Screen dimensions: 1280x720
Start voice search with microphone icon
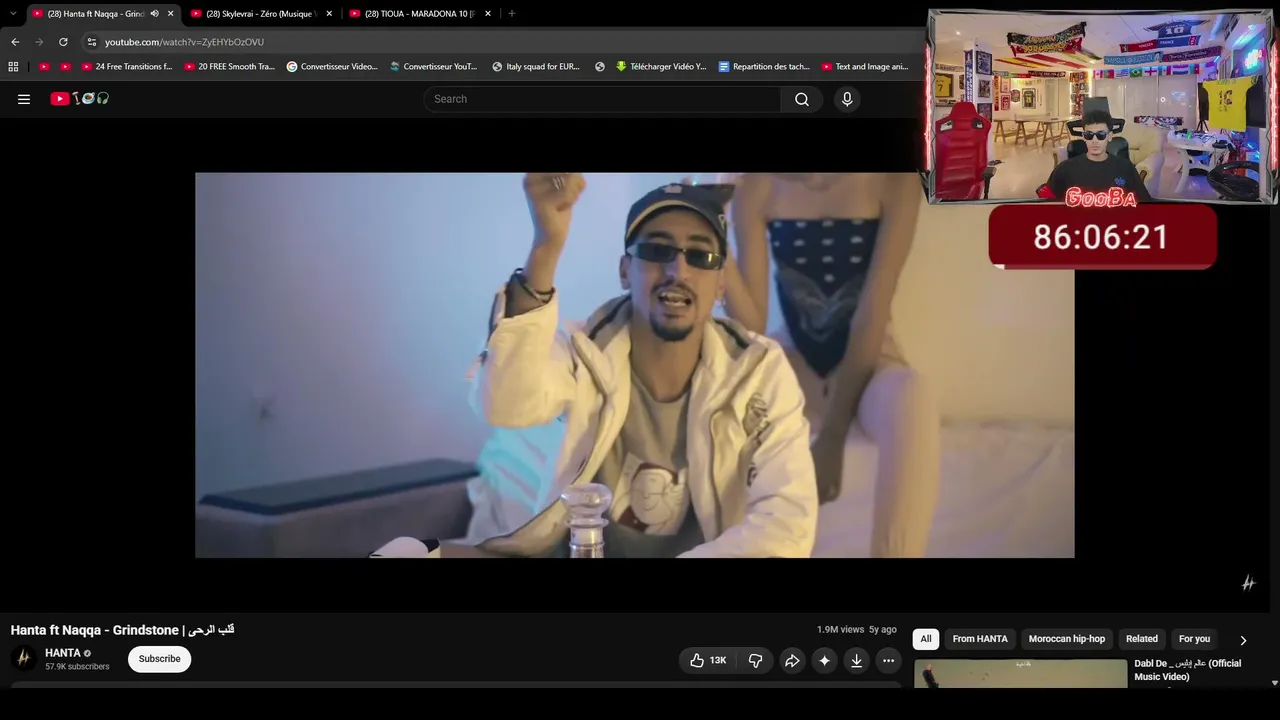pos(847,99)
